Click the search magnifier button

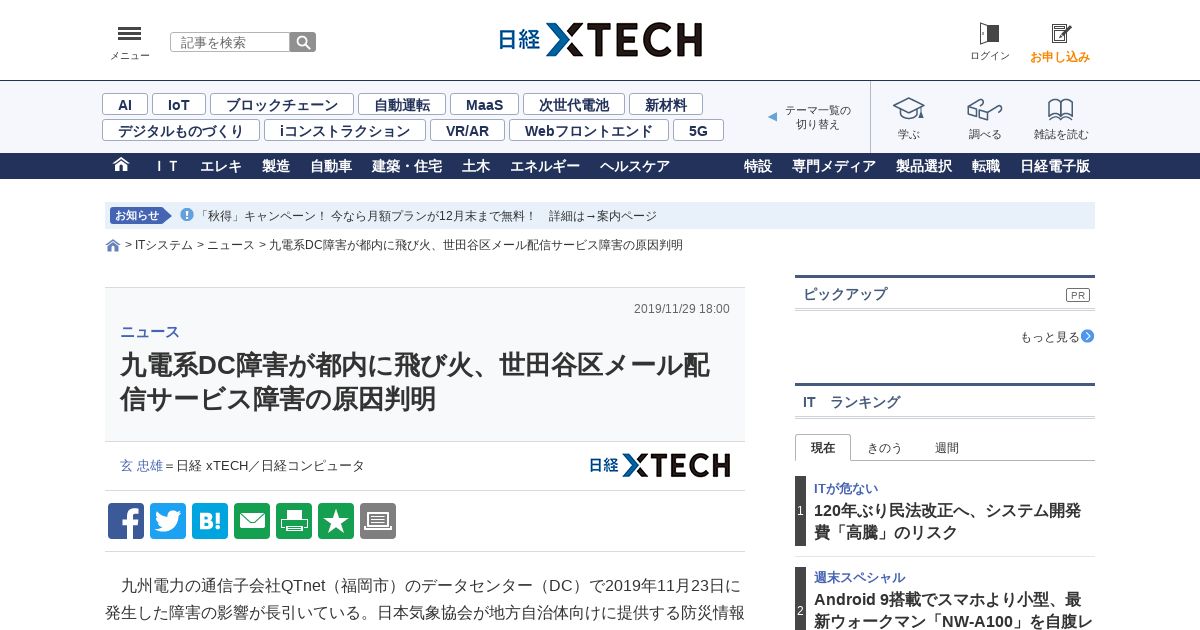[303, 42]
